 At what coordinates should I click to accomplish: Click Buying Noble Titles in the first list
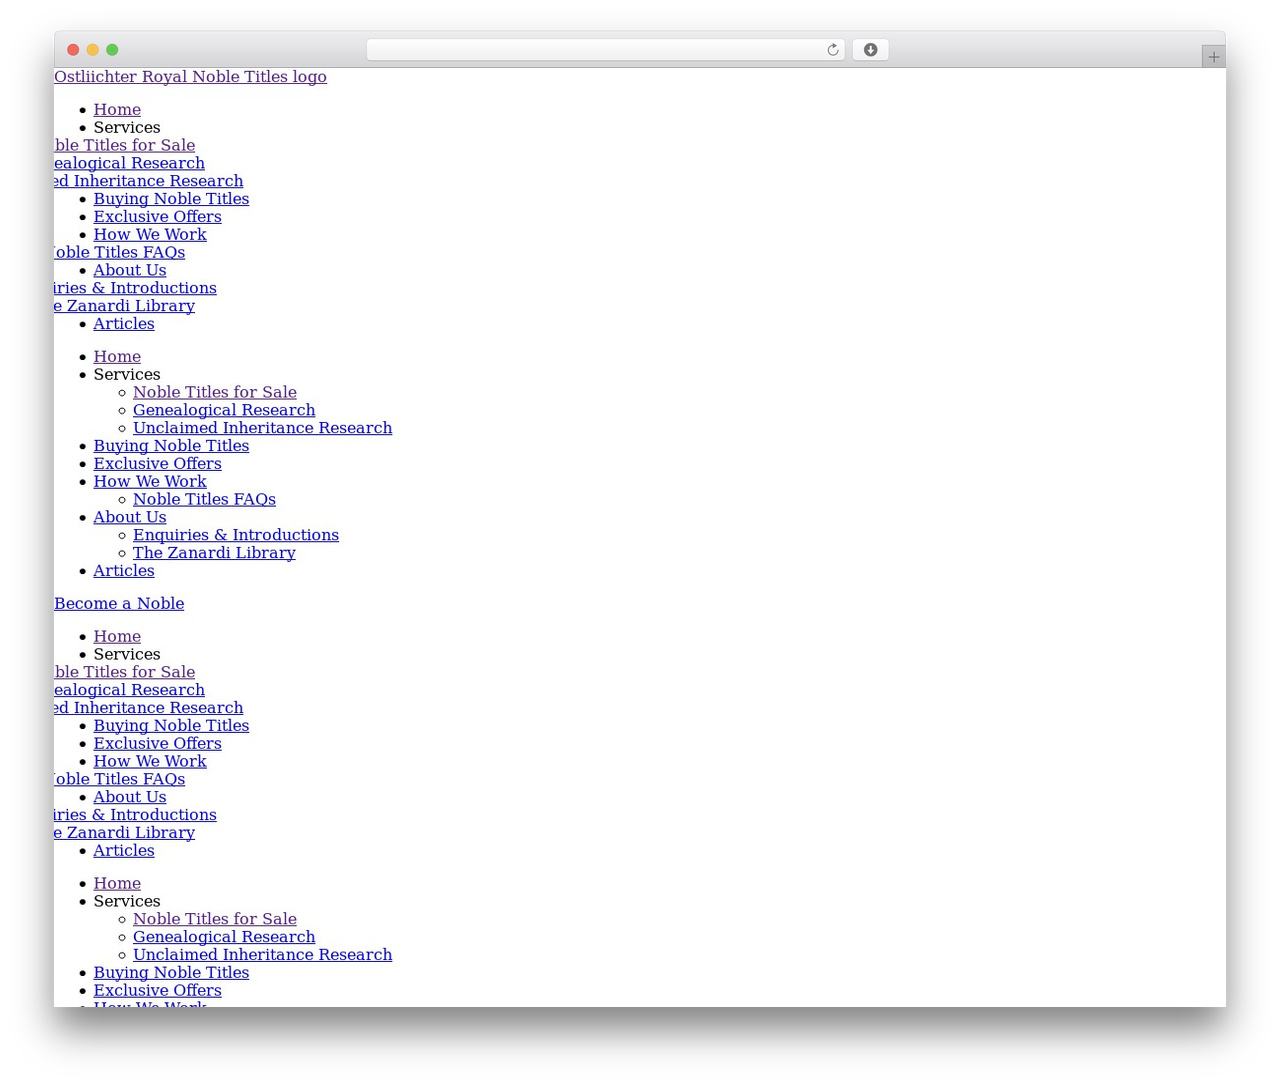pos(171,199)
